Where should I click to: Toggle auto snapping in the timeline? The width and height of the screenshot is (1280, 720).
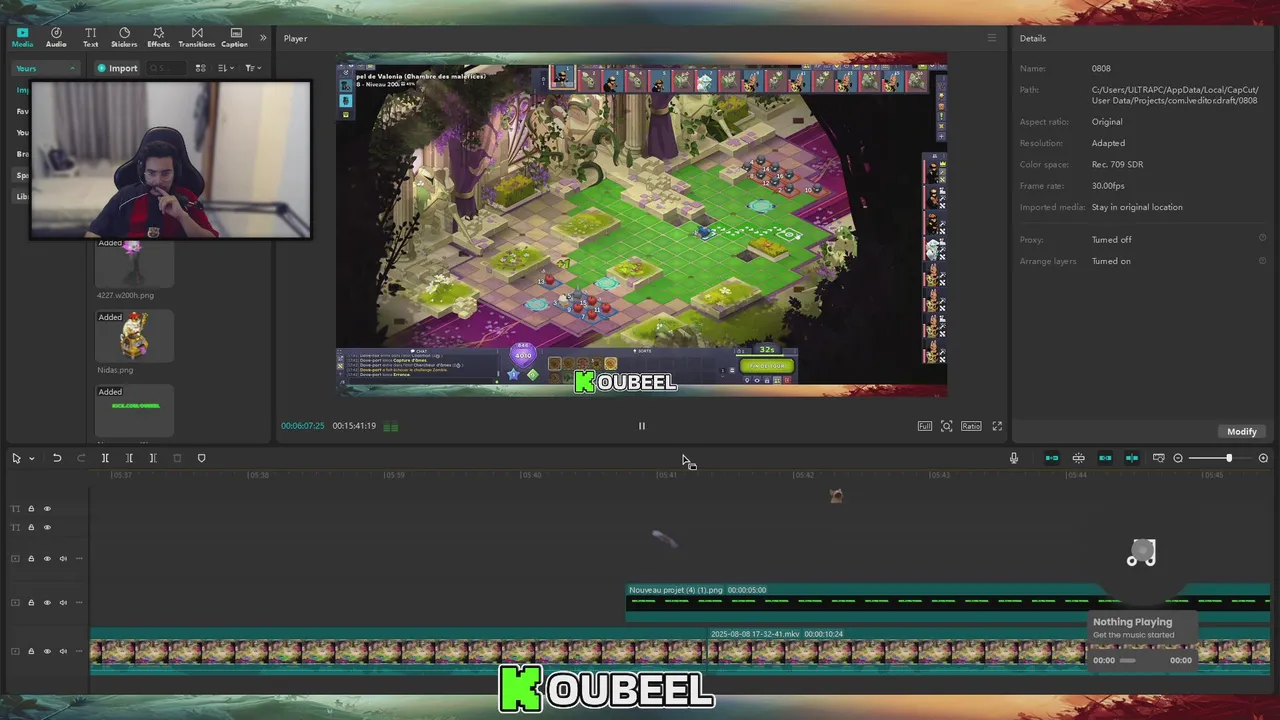point(1079,458)
